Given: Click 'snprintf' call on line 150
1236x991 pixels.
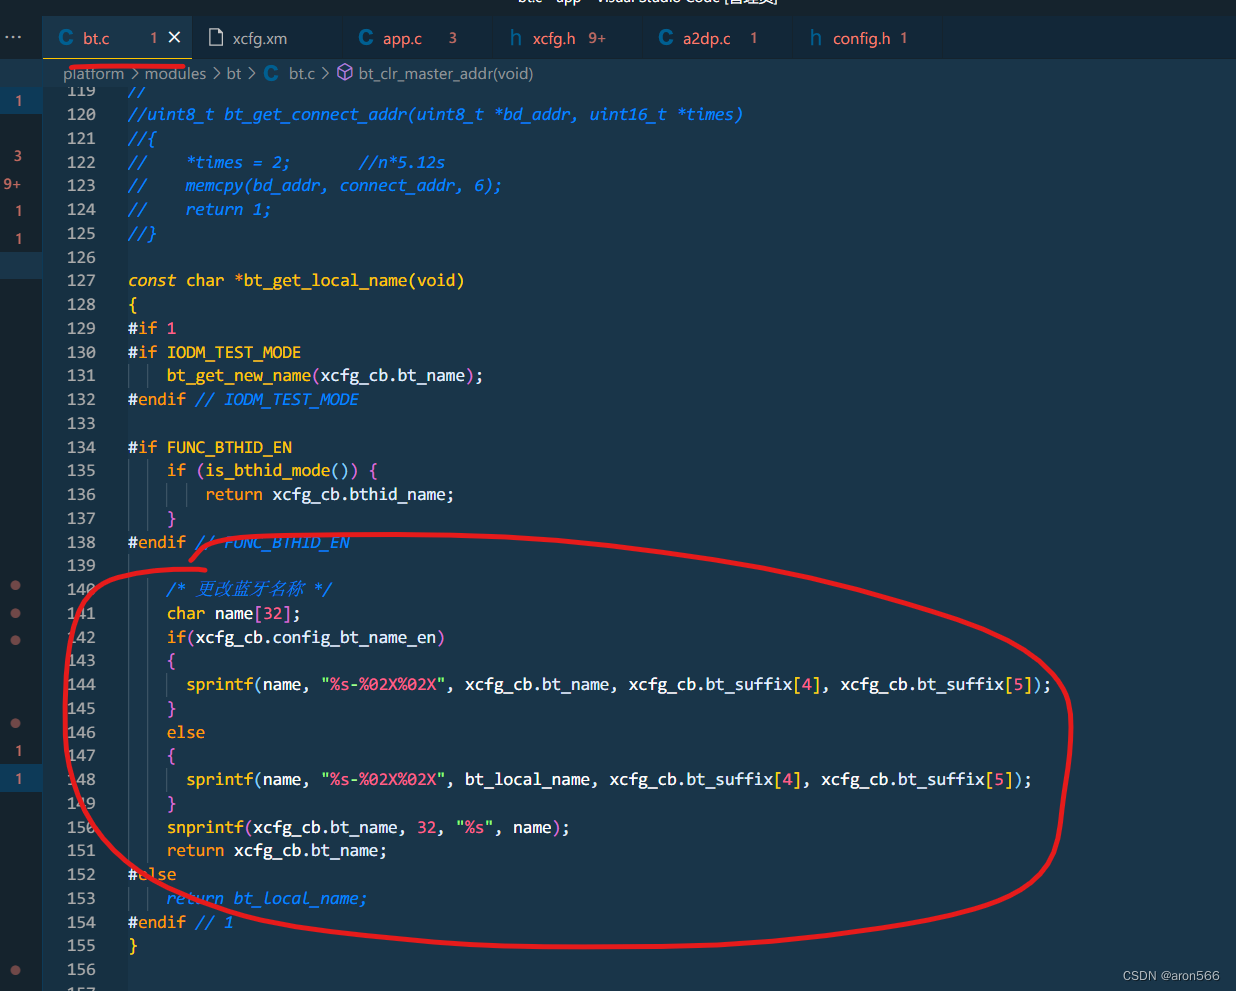Looking at the screenshot, I should [205, 828].
